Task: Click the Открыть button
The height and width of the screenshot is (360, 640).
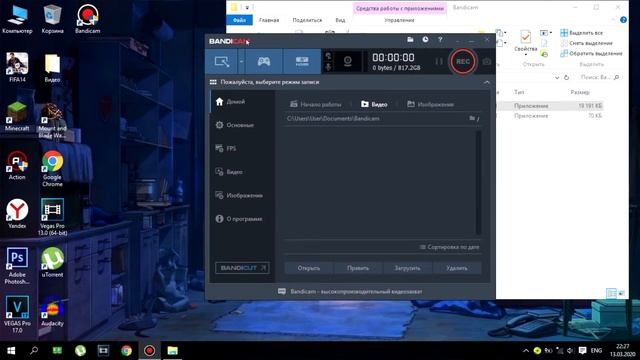Action: [x=309, y=268]
